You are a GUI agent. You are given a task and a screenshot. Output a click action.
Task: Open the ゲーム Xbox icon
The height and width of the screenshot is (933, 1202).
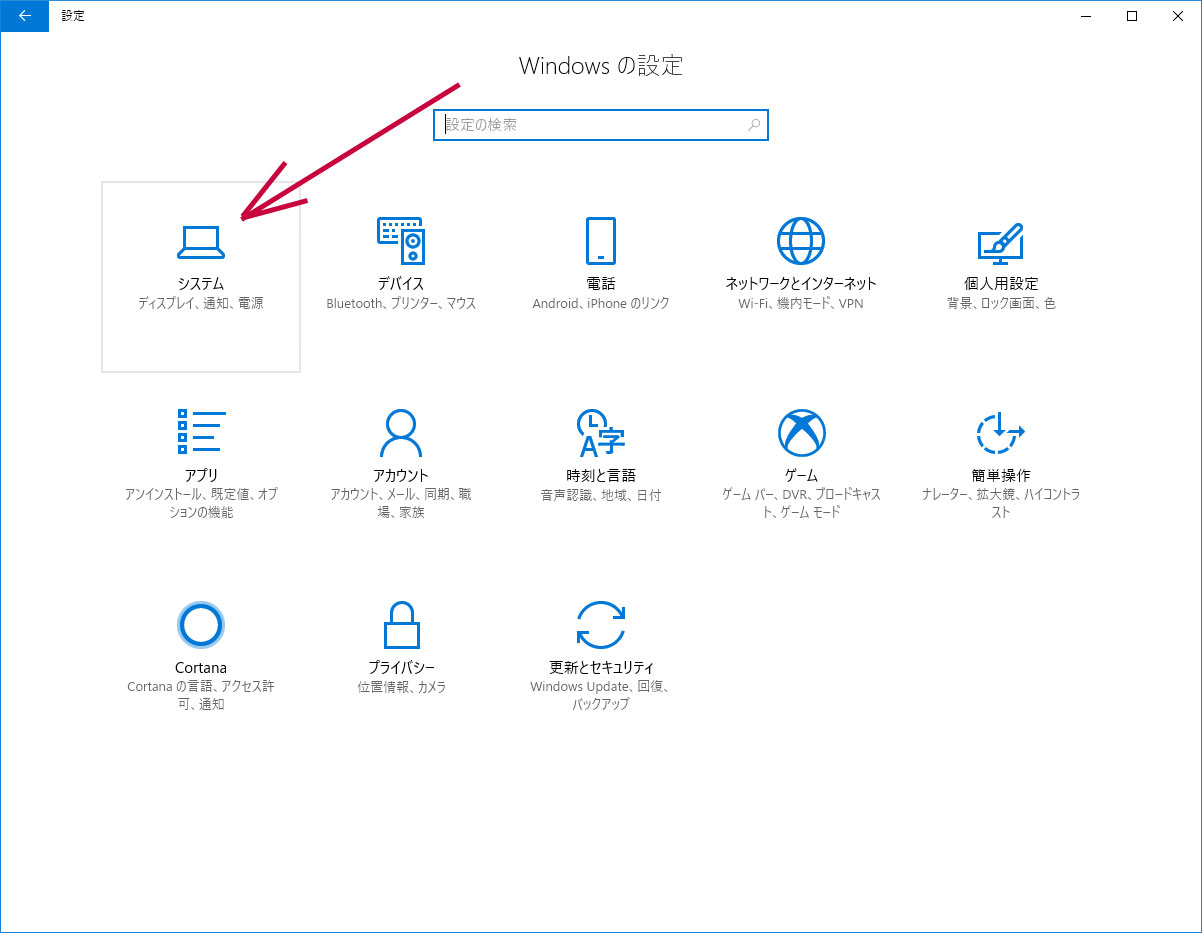pyautogui.click(x=801, y=432)
